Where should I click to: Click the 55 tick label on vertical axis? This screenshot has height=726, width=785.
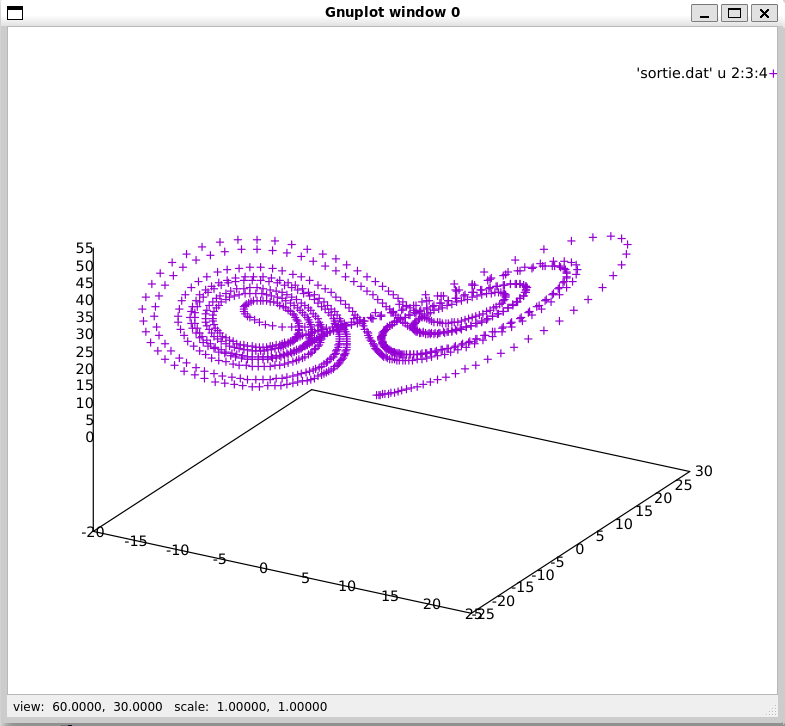pos(84,248)
